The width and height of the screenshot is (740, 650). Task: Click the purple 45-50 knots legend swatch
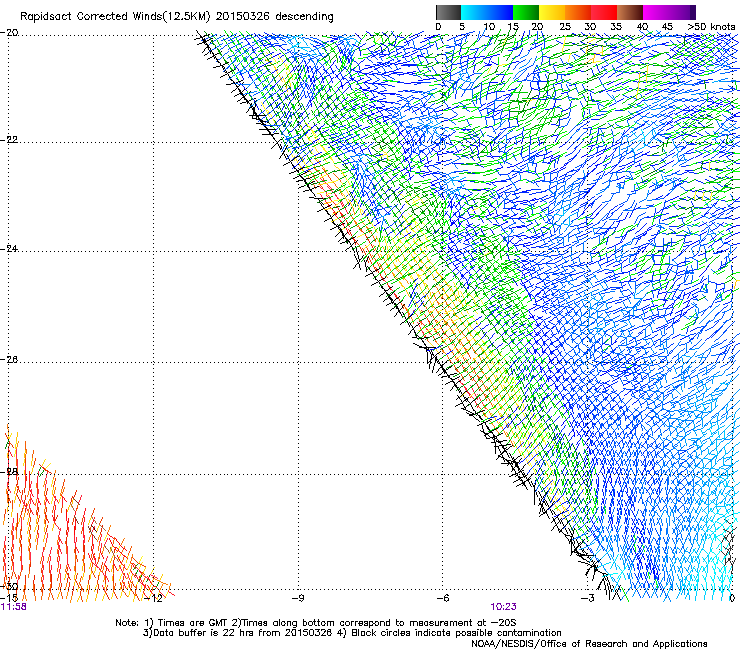tap(682, 12)
